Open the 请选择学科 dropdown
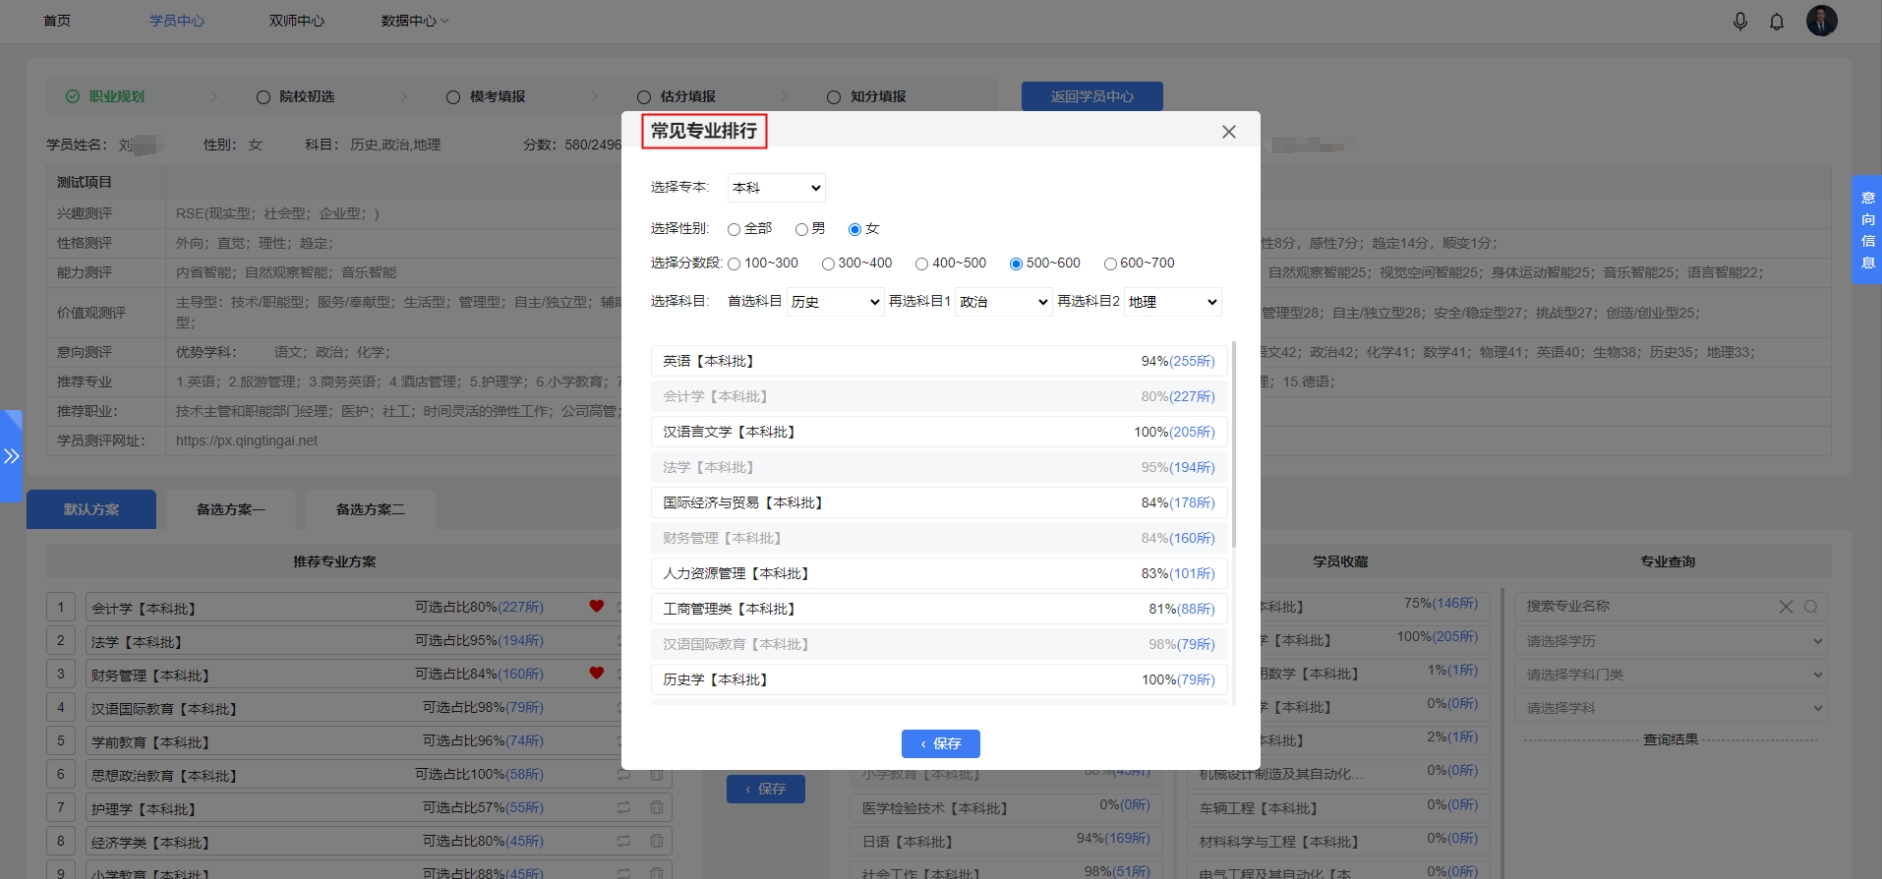This screenshot has height=879, width=1882. point(1672,708)
